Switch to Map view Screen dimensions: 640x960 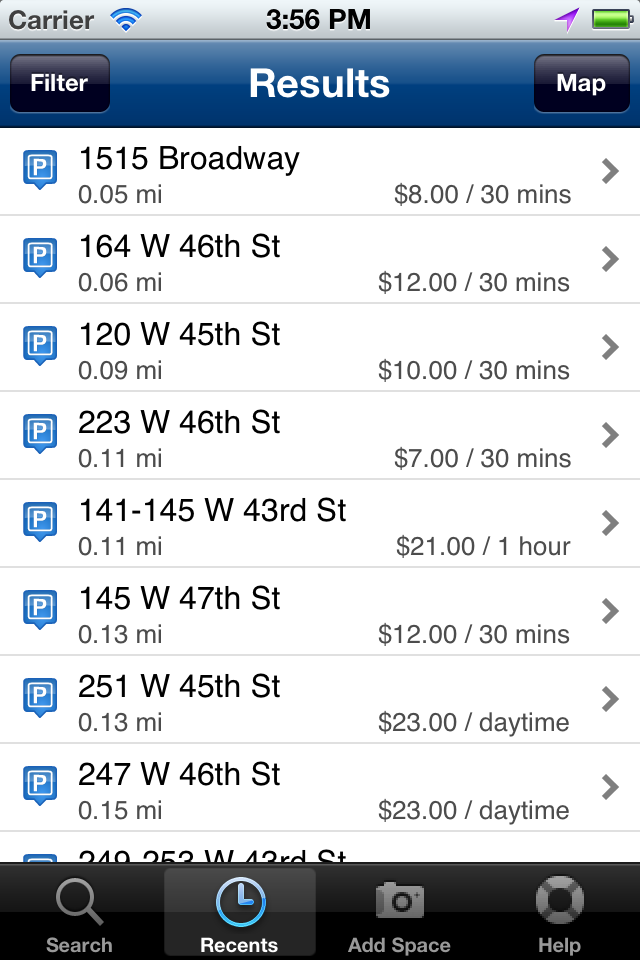(581, 83)
